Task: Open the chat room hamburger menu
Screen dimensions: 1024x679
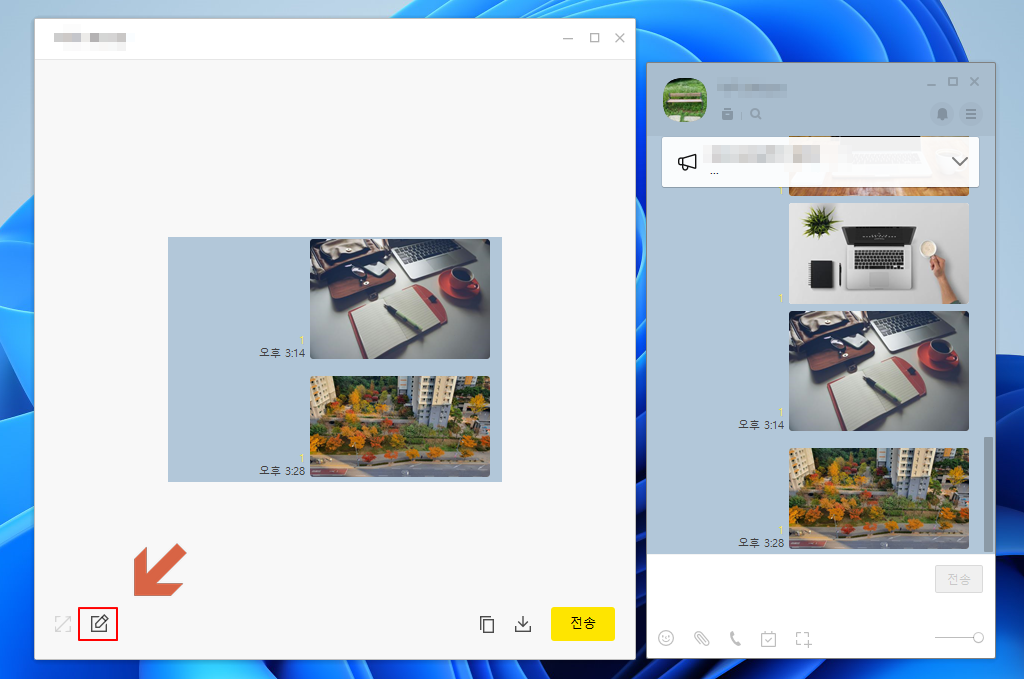Action: 971,114
